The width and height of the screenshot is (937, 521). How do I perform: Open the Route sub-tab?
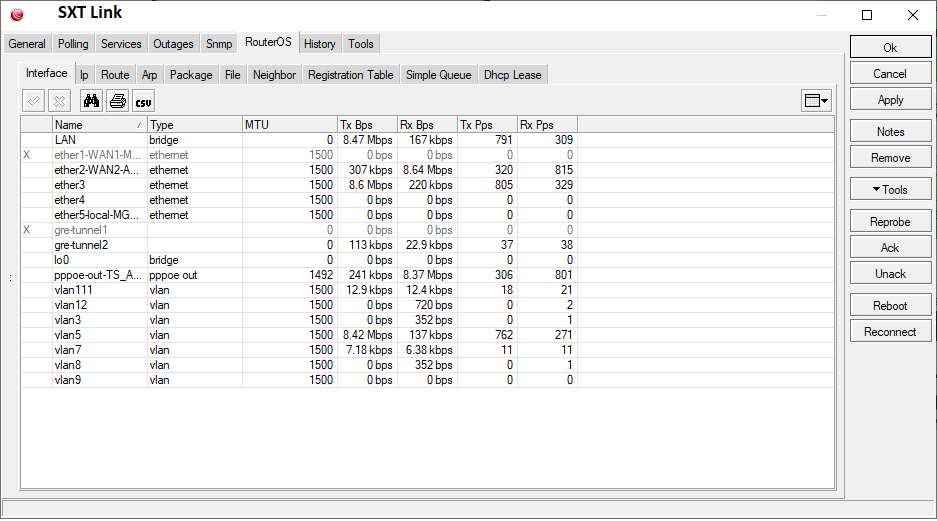coord(115,75)
